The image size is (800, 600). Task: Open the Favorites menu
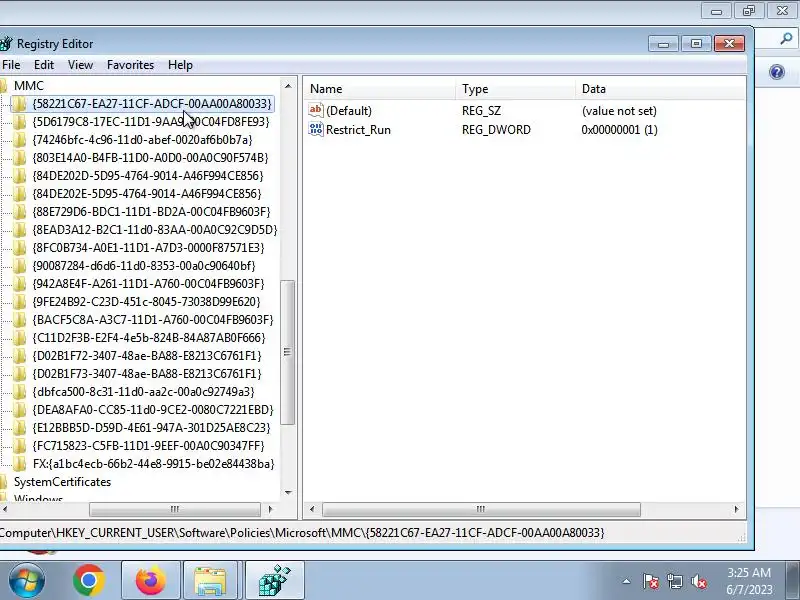[x=130, y=65]
